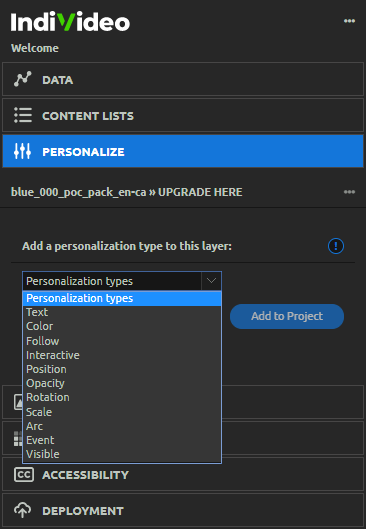Screen dimensions: 366x529
Task: Open the top-right three-dot options menu
Action: pyautogui.click(x=349, y=21)
